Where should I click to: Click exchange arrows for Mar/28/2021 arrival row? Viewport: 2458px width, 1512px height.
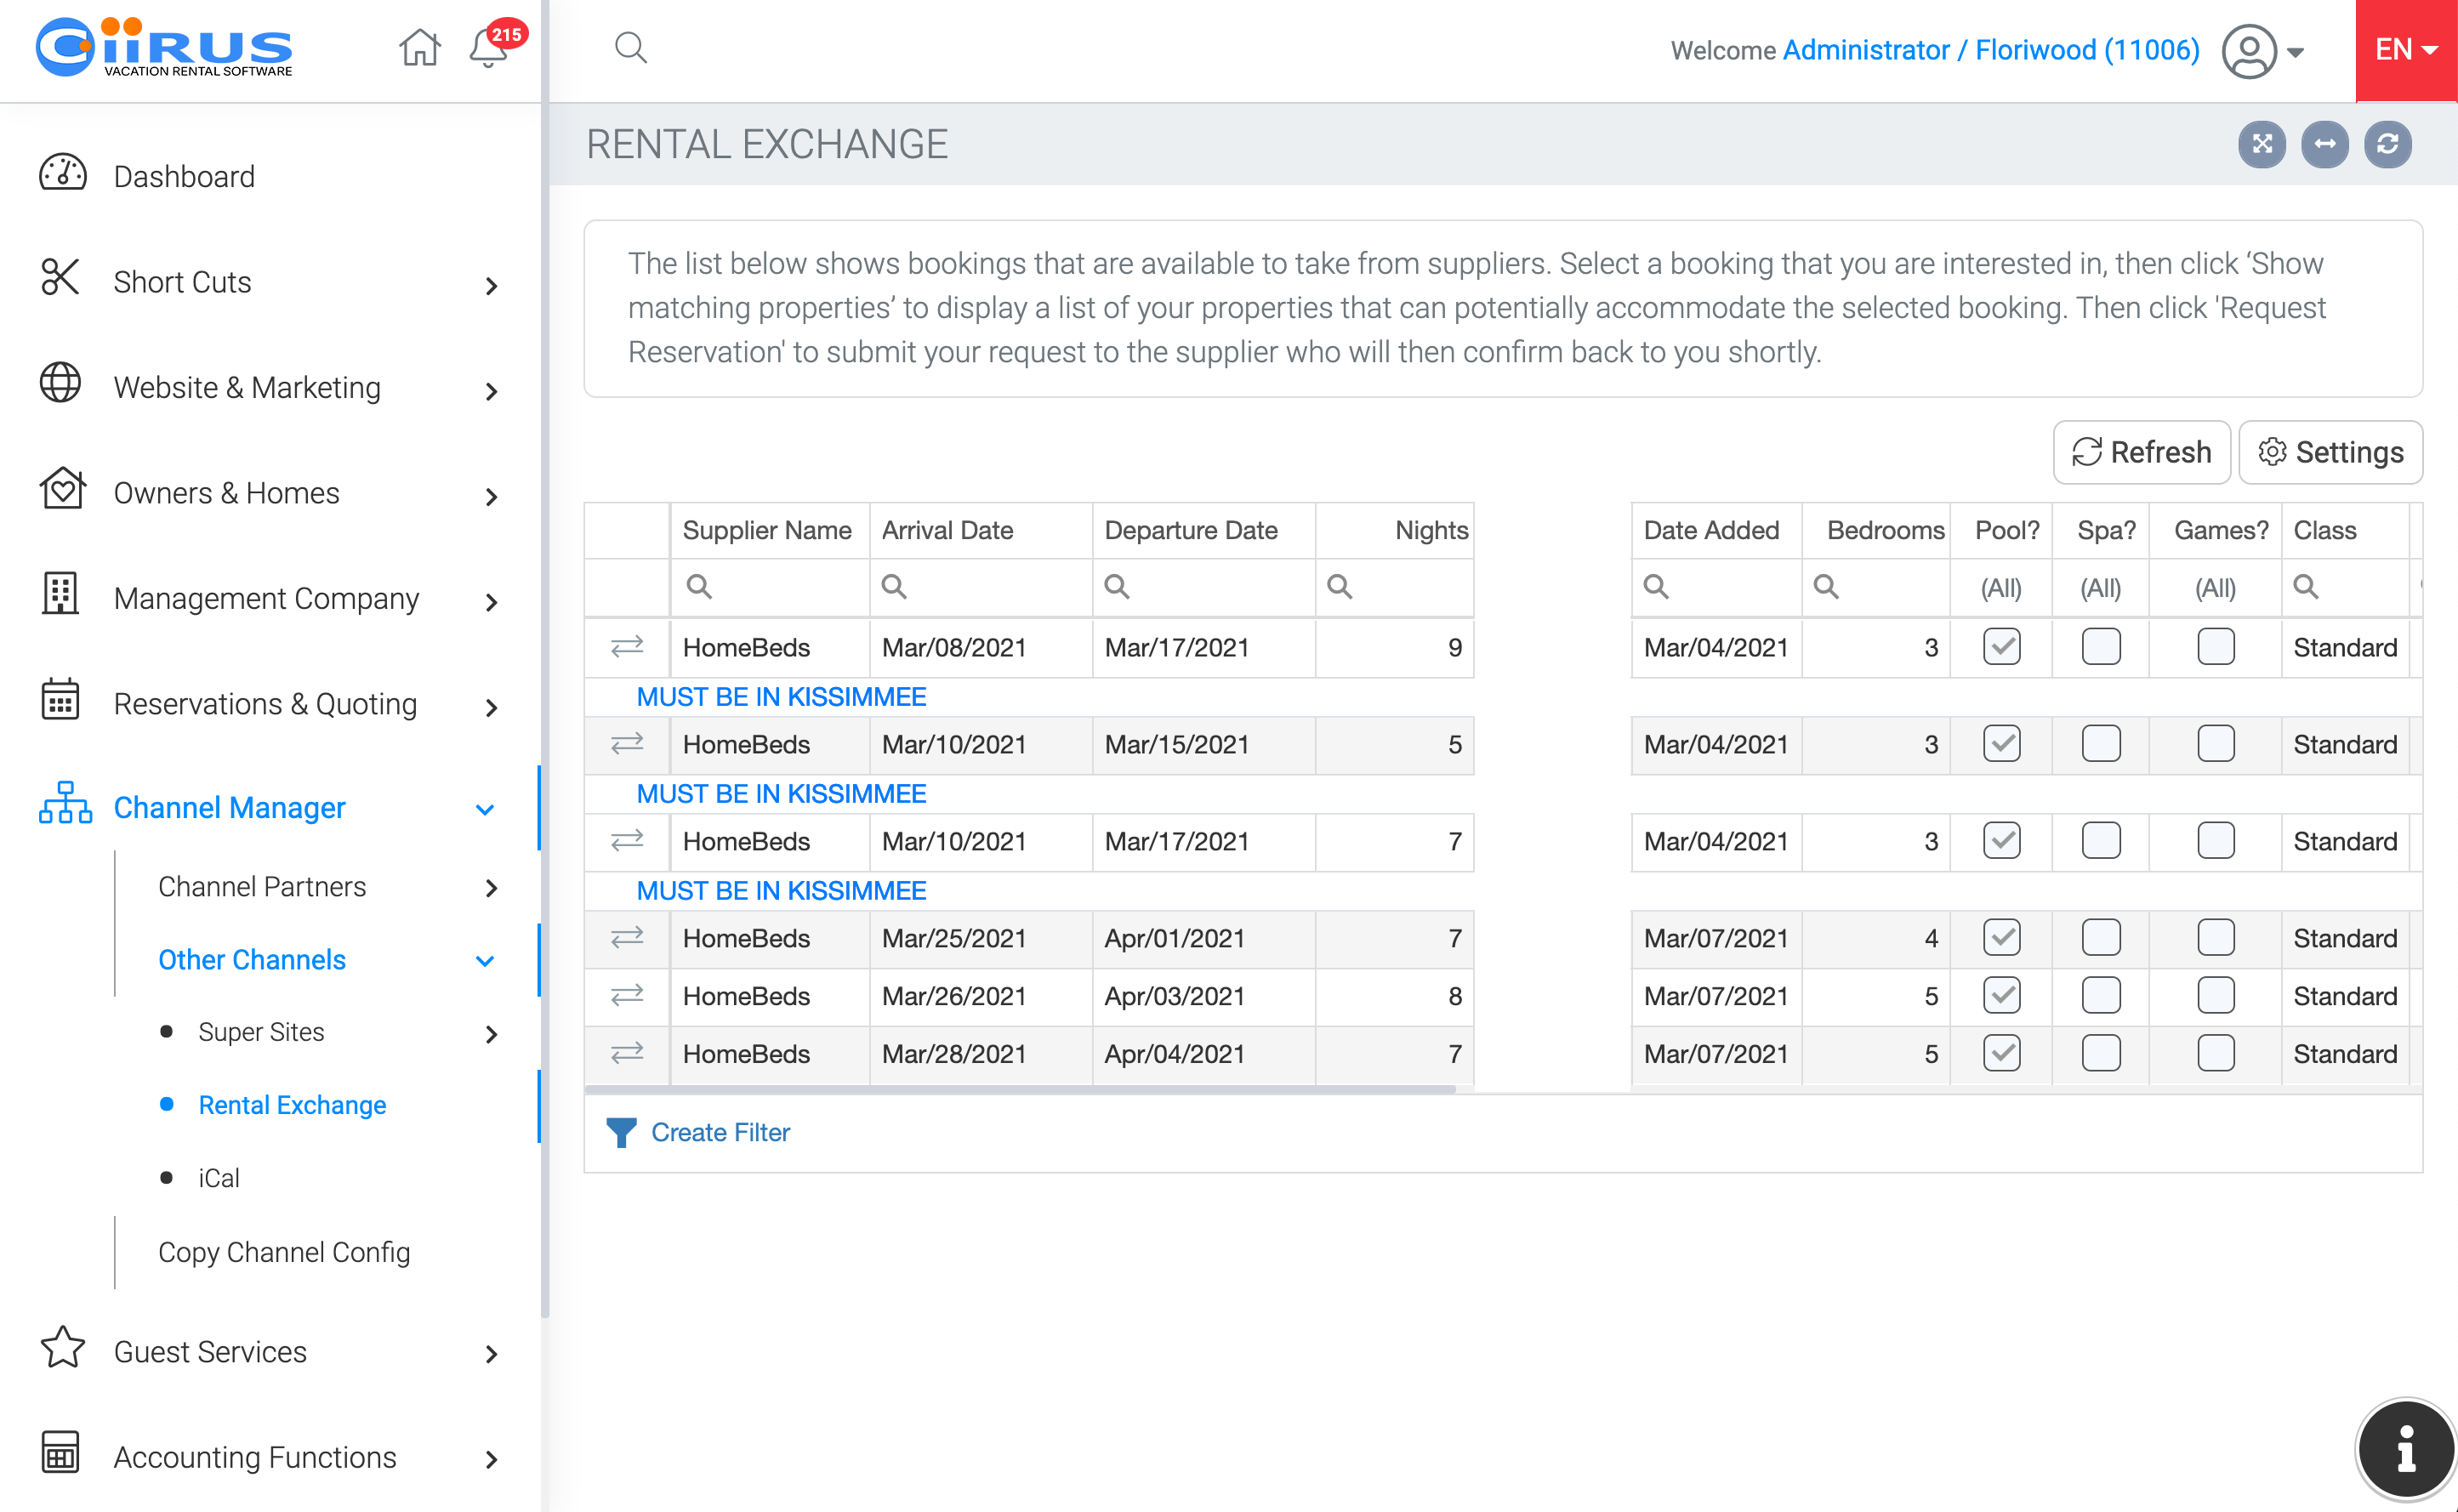(627, 1054)
